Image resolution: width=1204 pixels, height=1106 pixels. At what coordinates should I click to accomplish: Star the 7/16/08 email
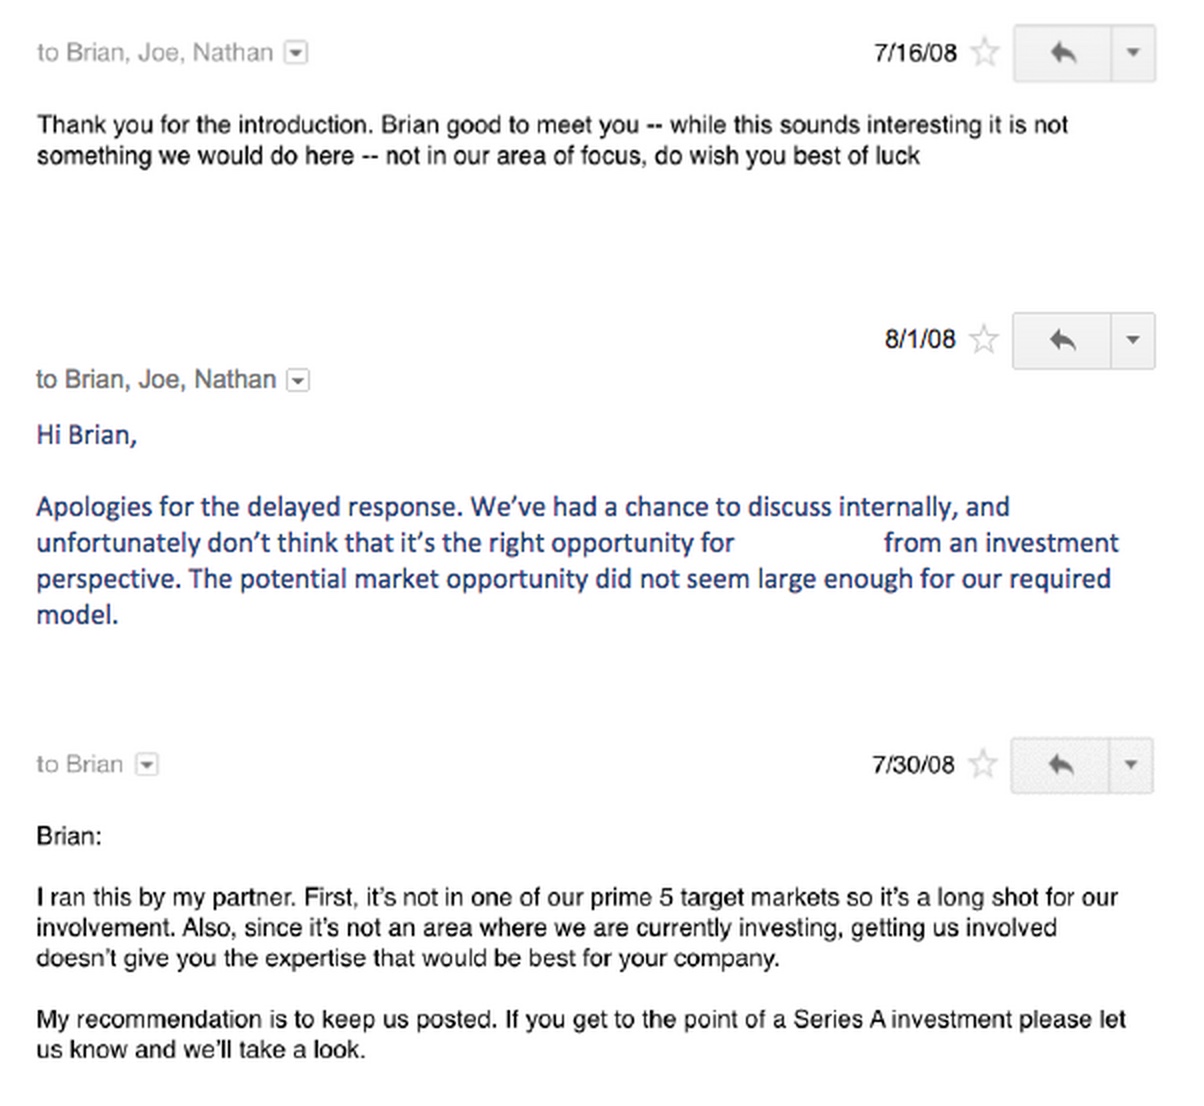click(985, 52)
